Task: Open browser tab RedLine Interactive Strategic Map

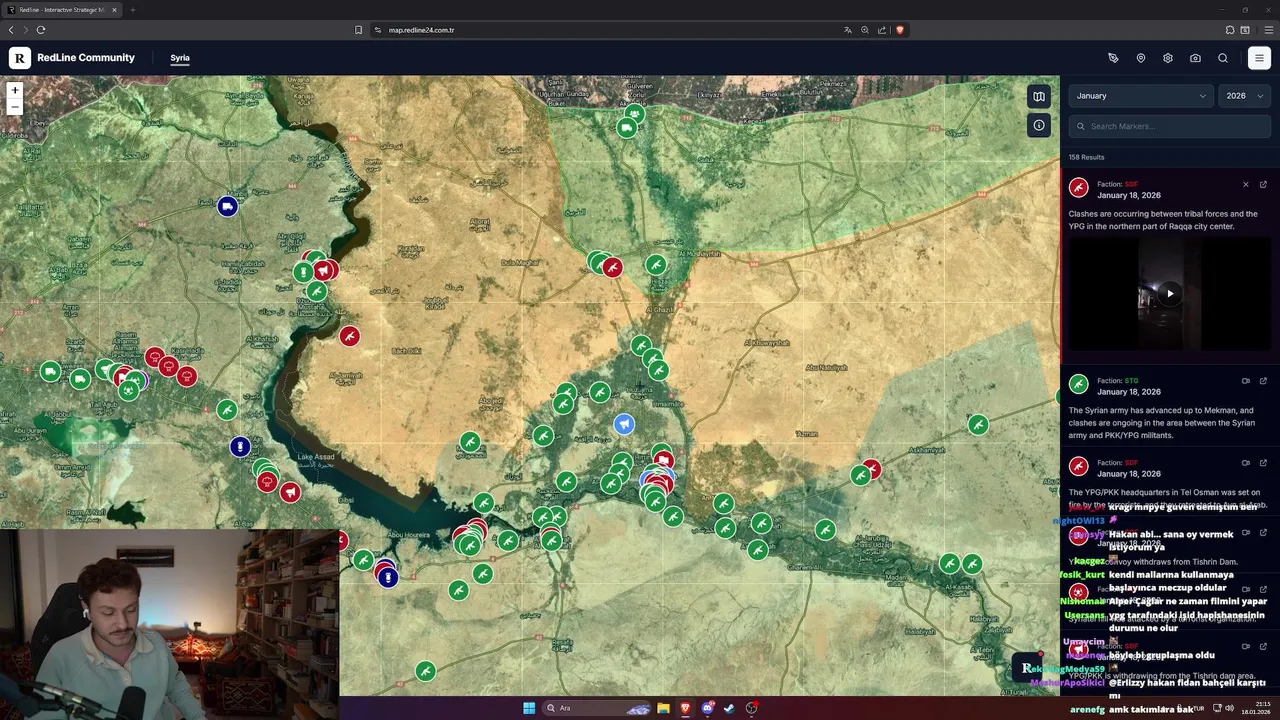Action: tap(62, 10)
